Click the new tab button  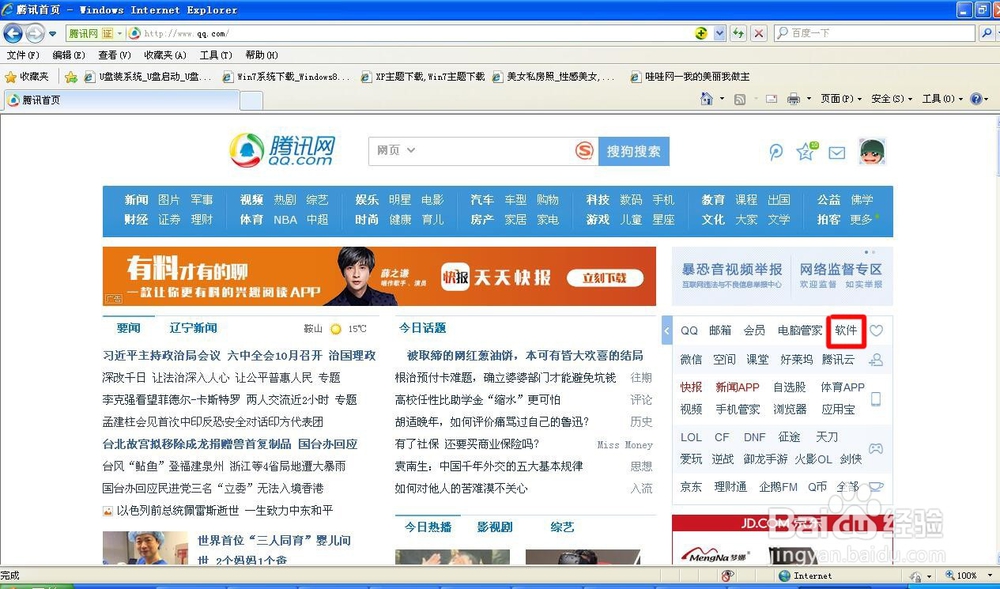251,101
